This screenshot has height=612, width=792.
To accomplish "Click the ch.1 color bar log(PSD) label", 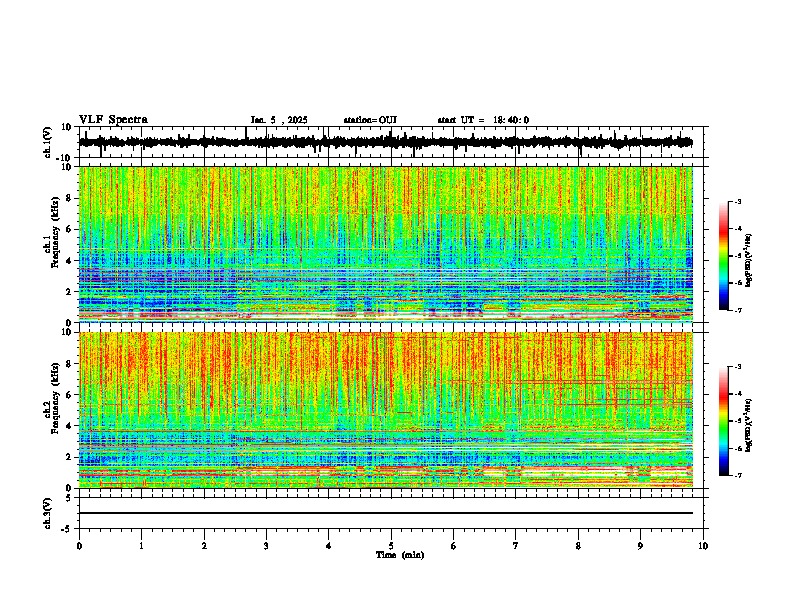I will coord(748,260).
